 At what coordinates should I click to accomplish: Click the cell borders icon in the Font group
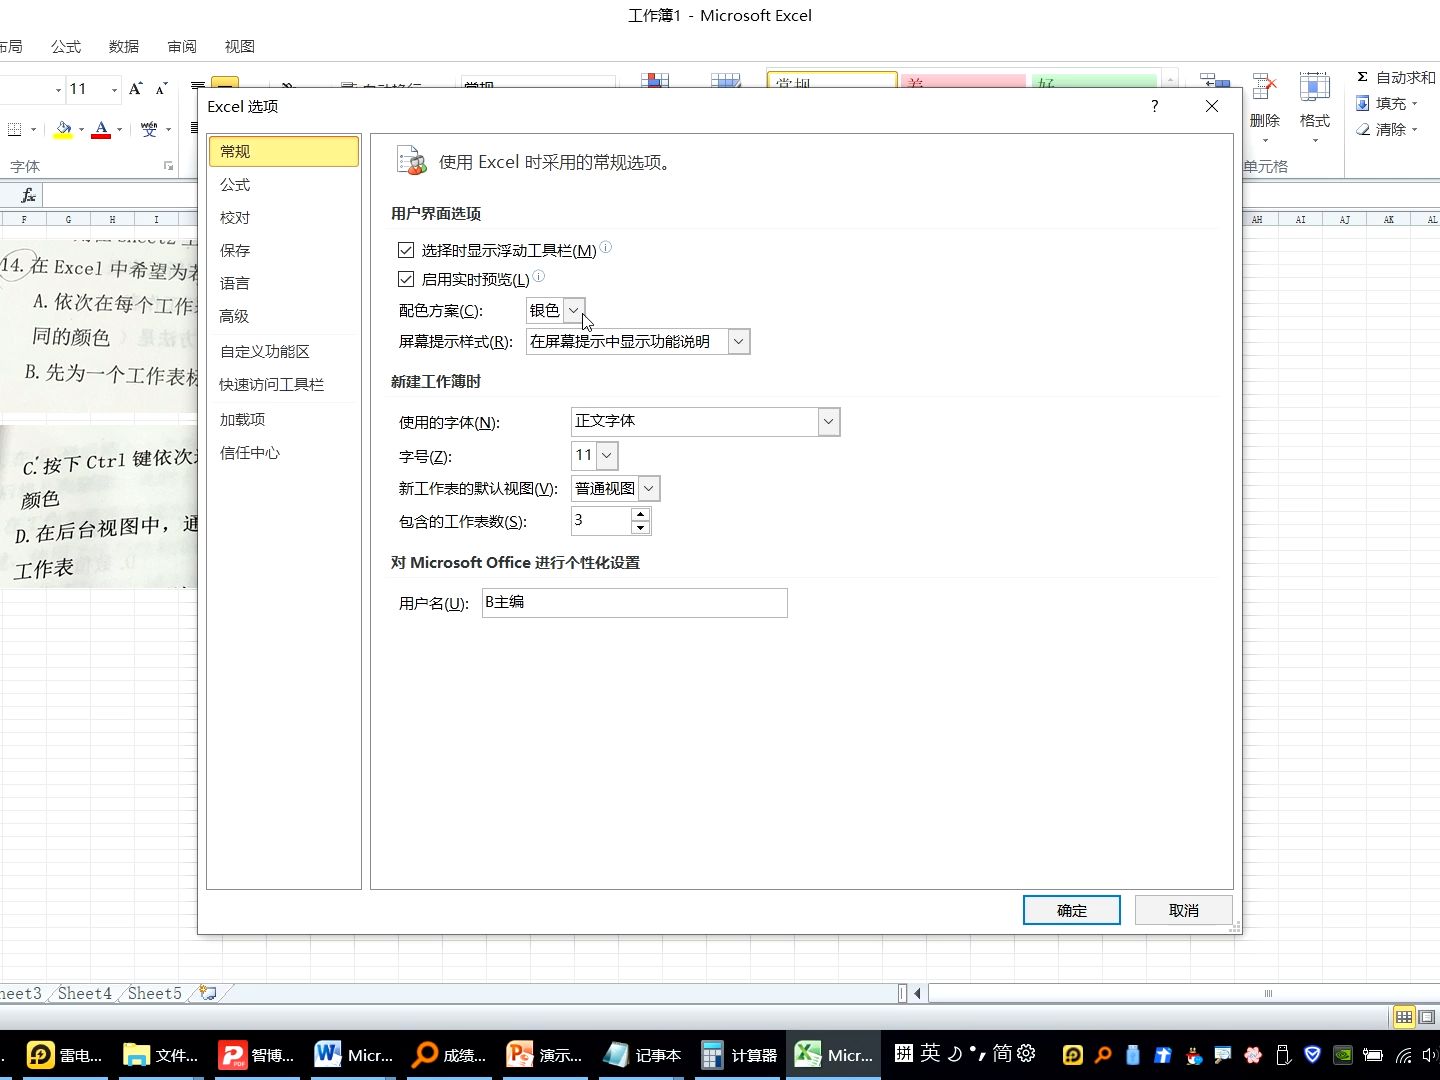click(x=15, y=129)
